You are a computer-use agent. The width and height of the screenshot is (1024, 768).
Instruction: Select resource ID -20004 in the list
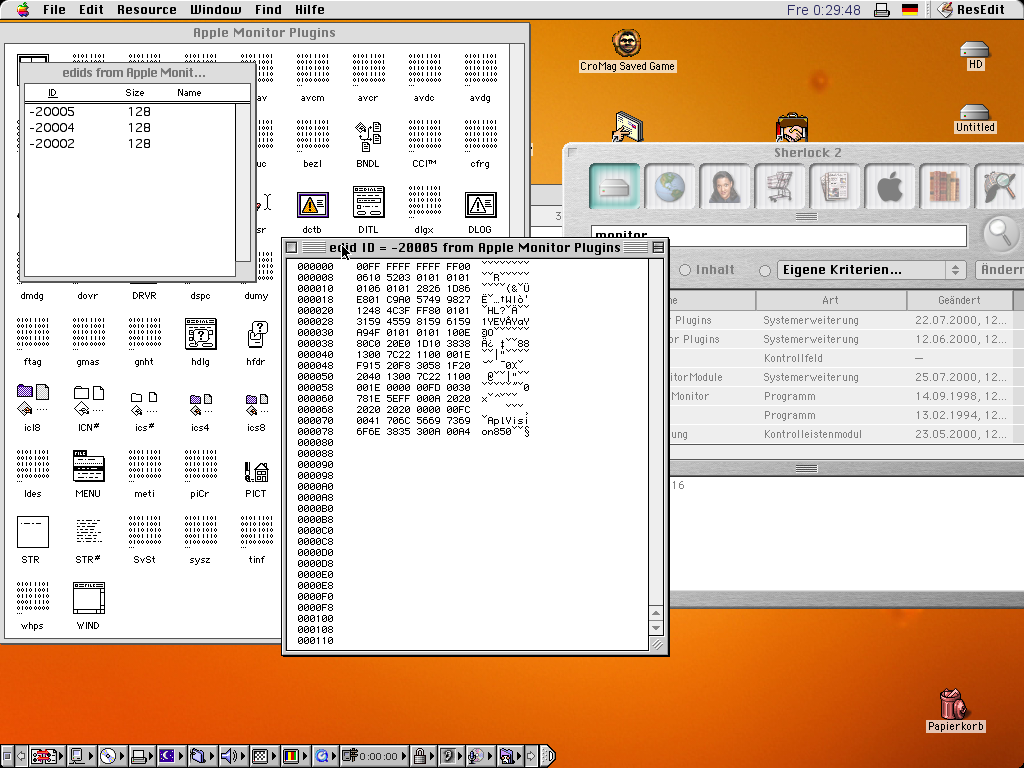coord(52,128)
